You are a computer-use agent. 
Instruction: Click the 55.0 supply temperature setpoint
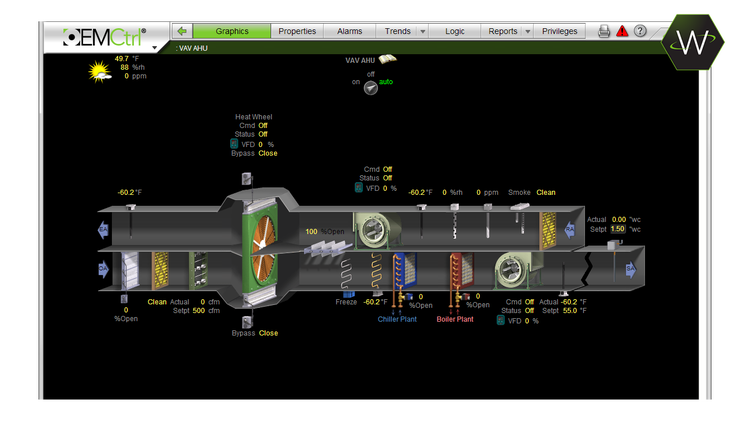(569, 311)
